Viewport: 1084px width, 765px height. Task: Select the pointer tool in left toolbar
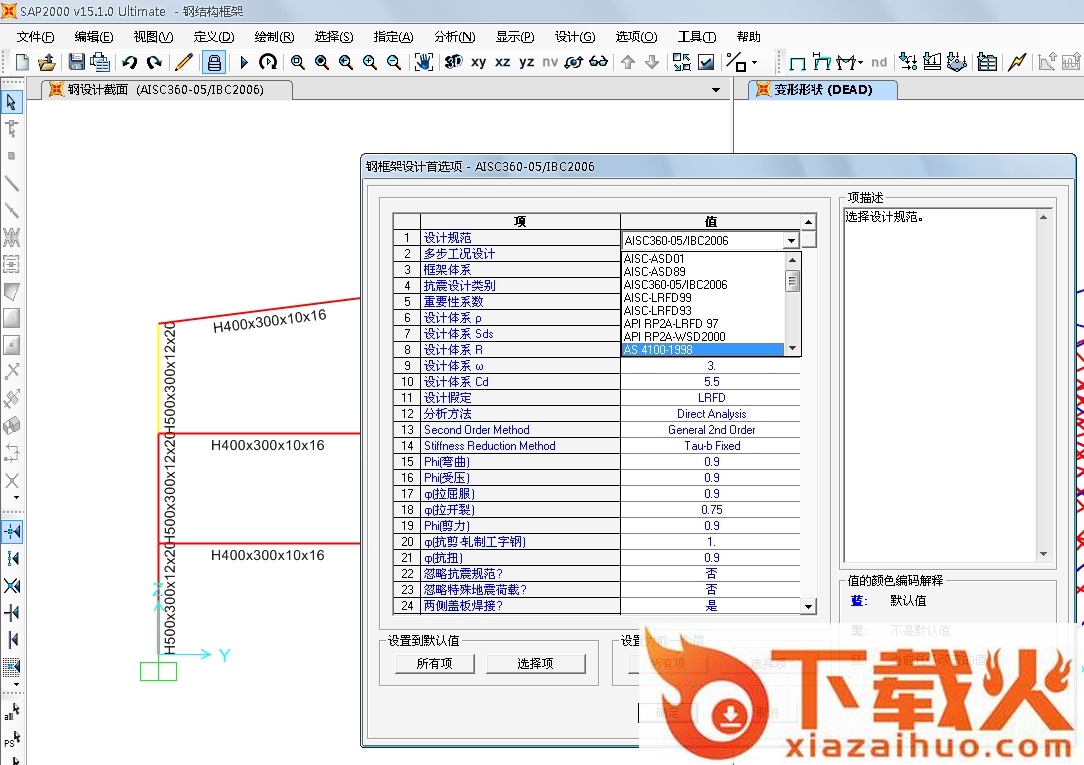[12, 102]
